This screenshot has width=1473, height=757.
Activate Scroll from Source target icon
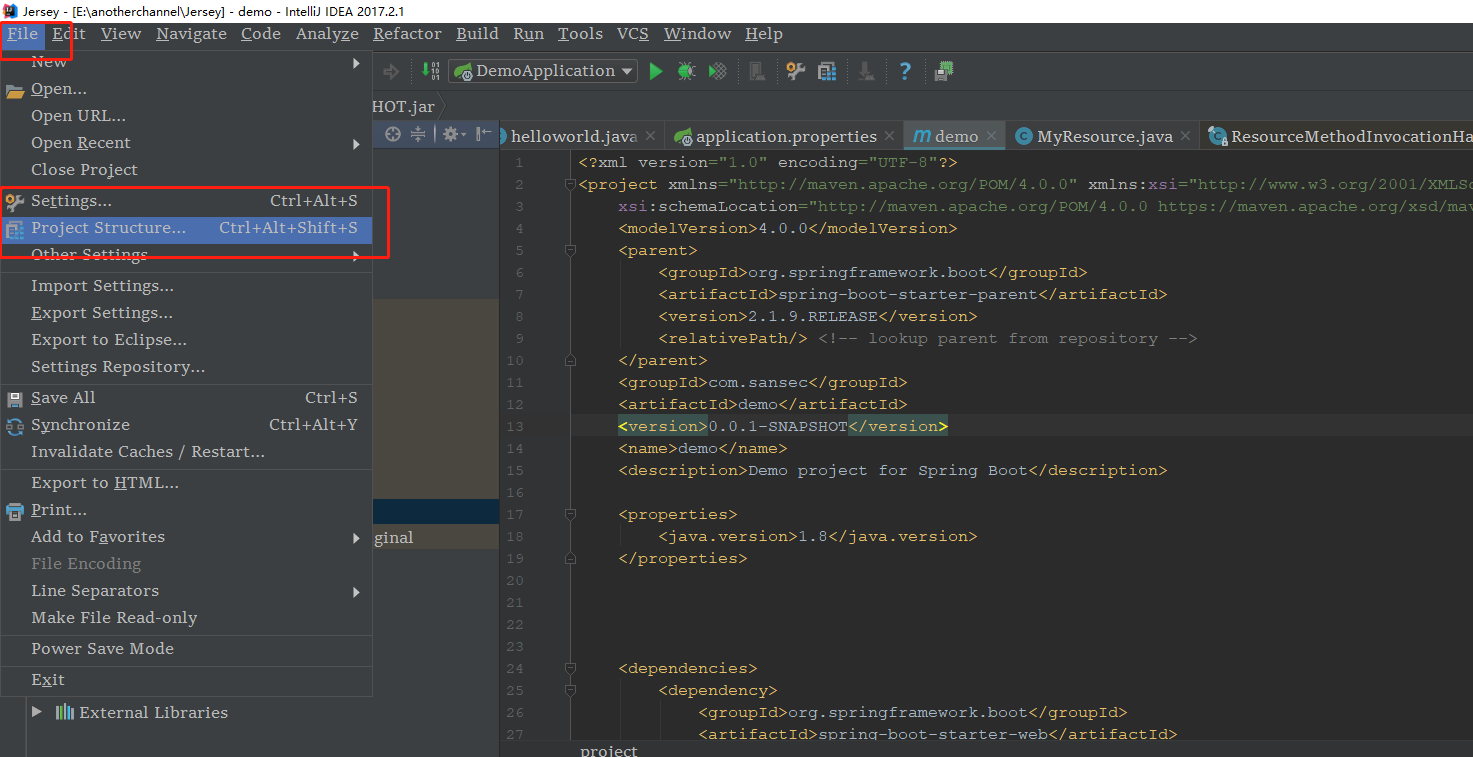click(391, 135)
